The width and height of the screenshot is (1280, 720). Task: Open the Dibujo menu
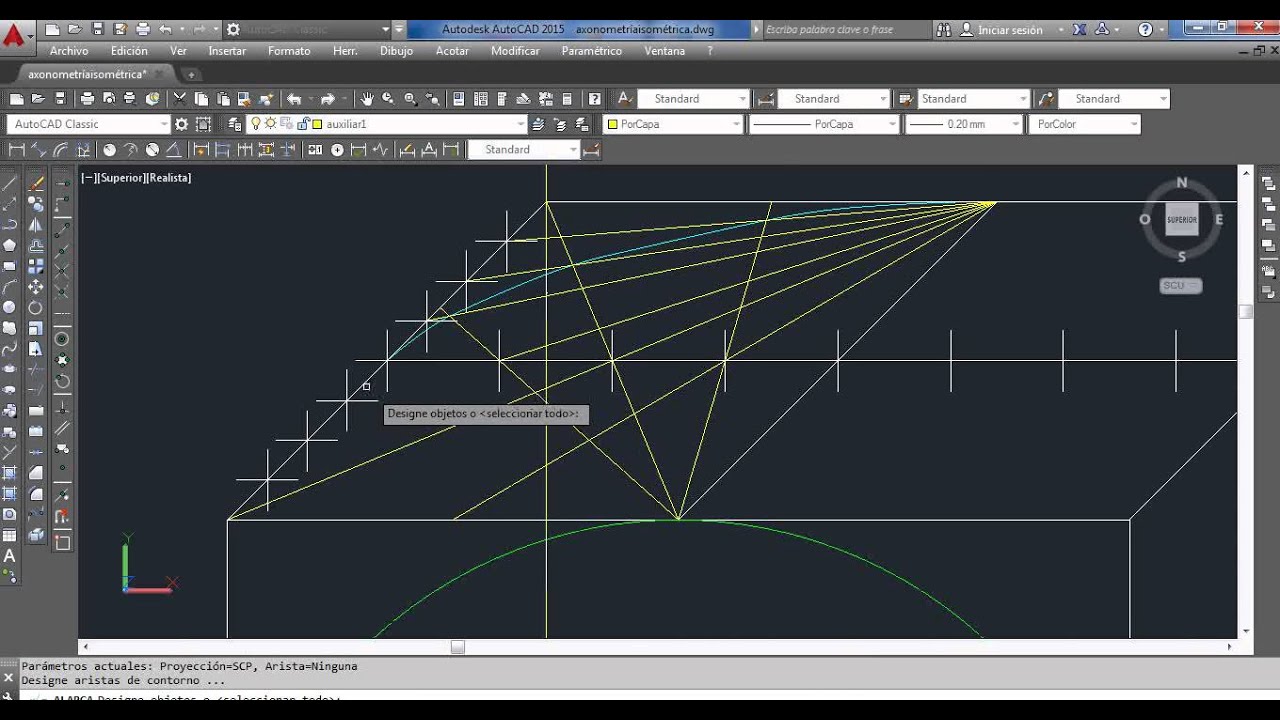coord(397,51)
